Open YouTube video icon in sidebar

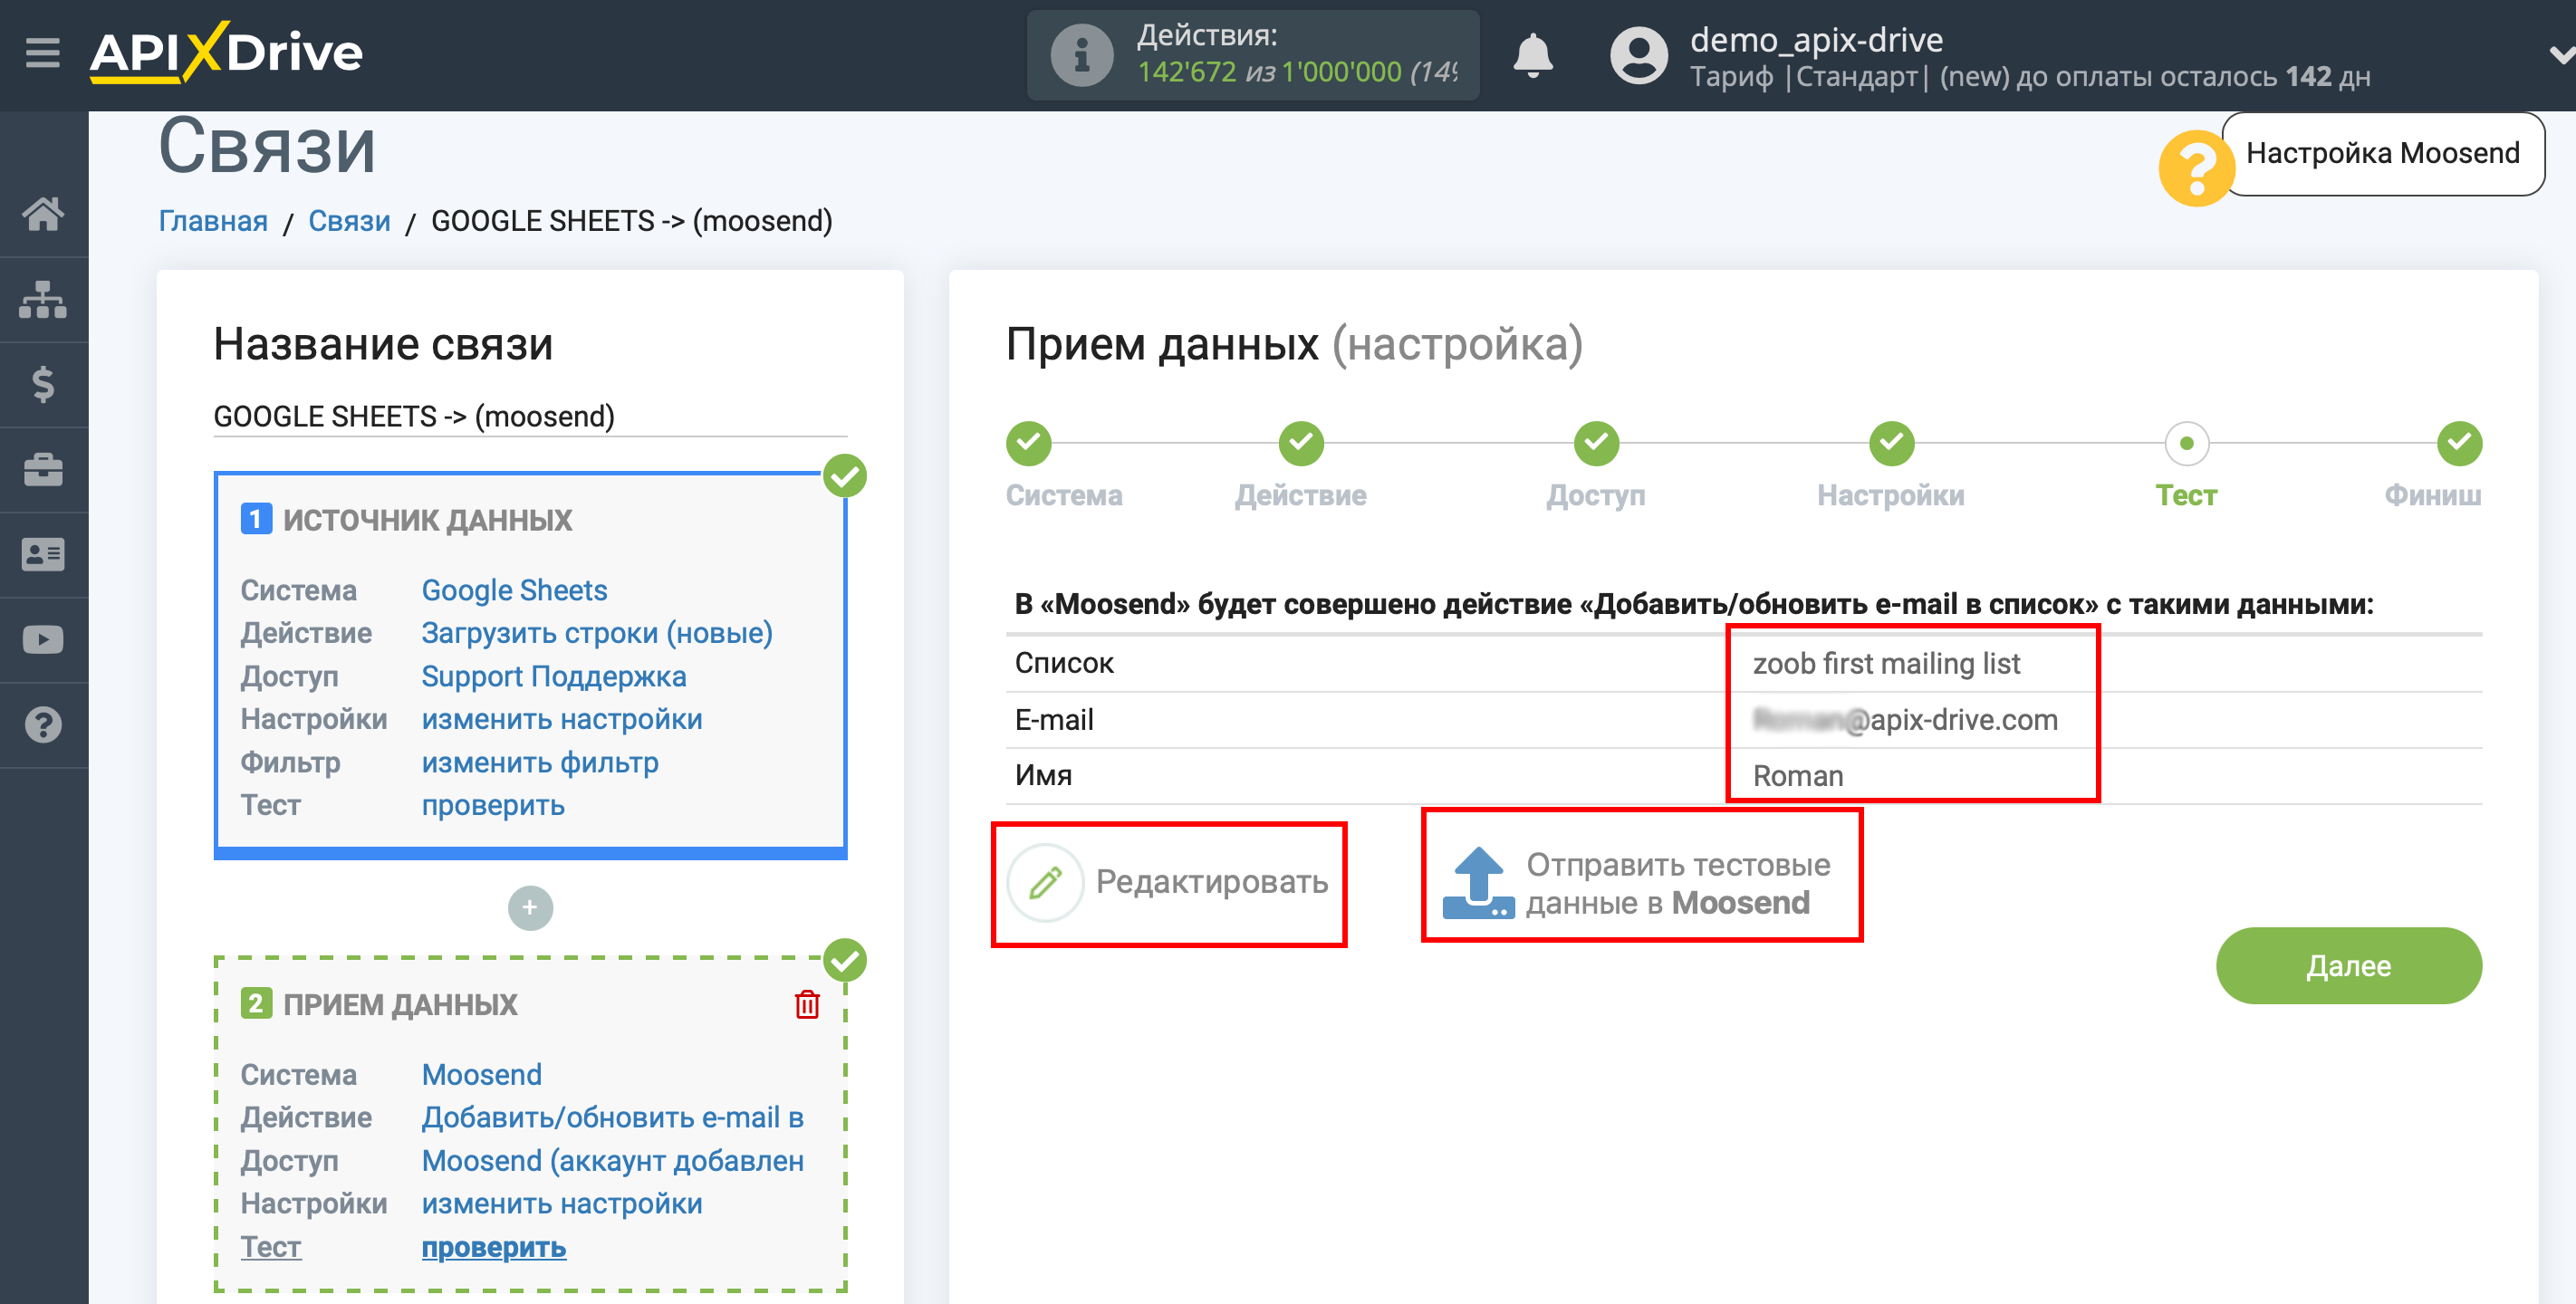tap(43, 640)
